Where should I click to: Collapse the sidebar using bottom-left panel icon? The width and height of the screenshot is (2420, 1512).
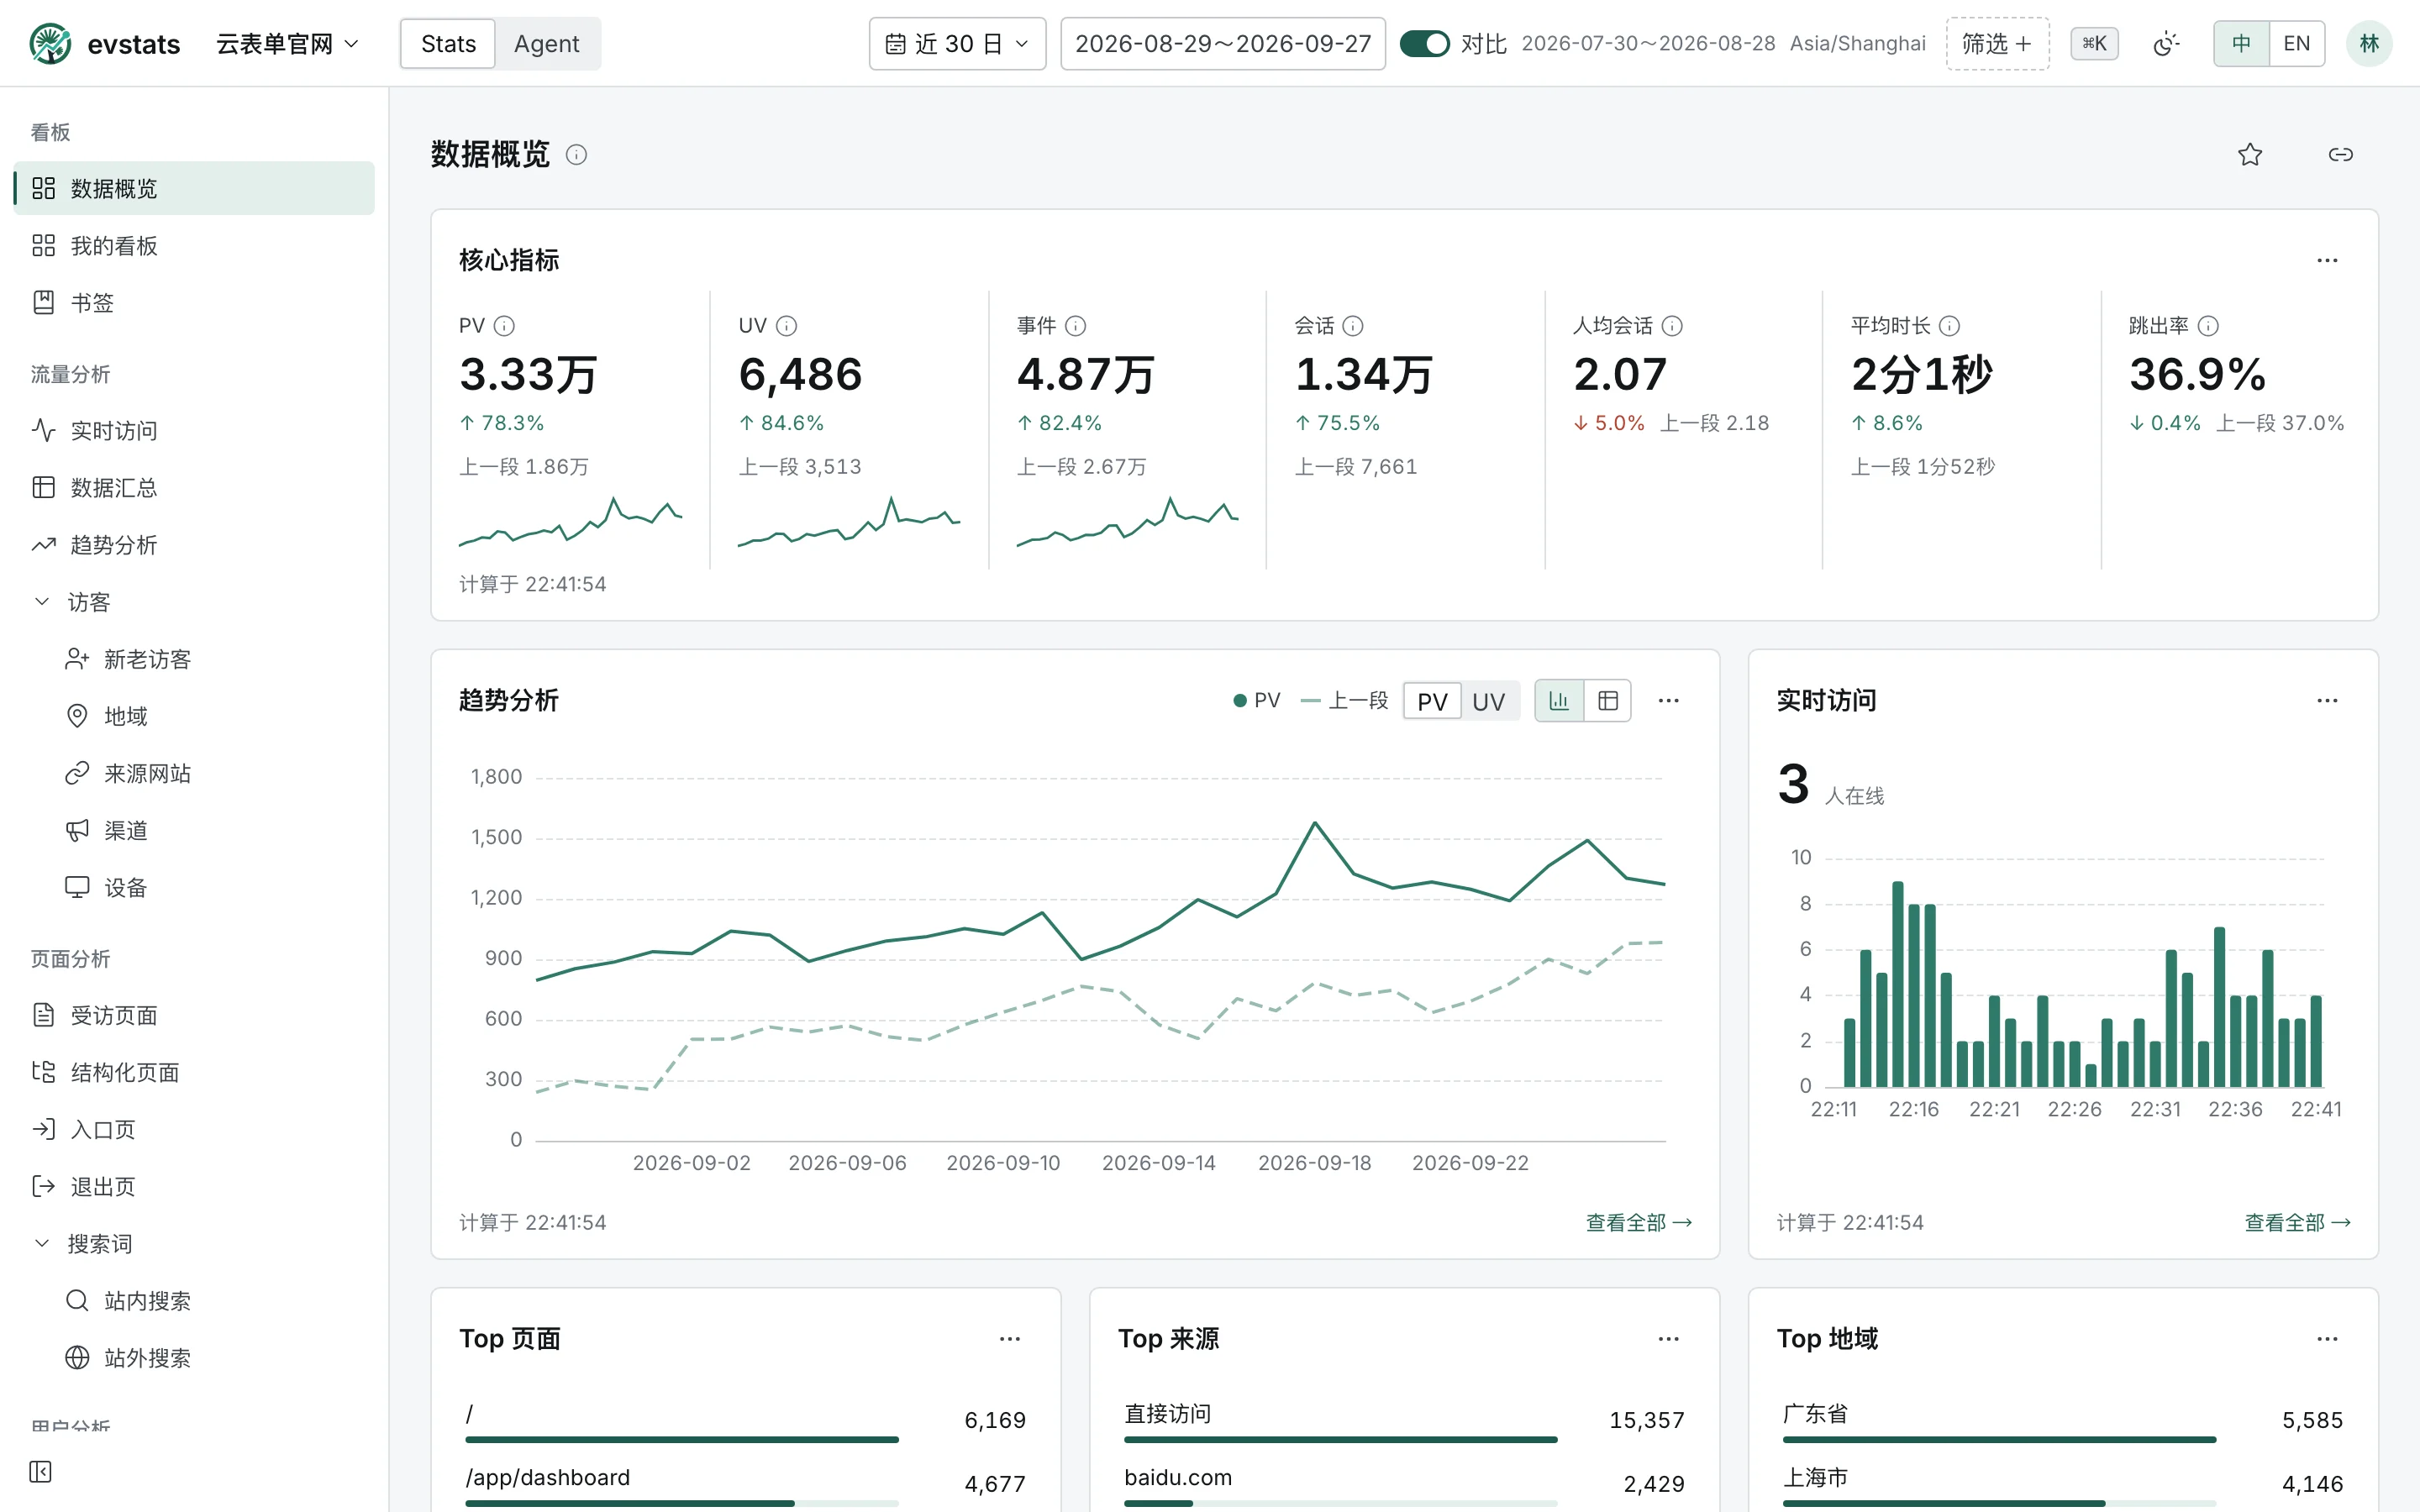40,1471
